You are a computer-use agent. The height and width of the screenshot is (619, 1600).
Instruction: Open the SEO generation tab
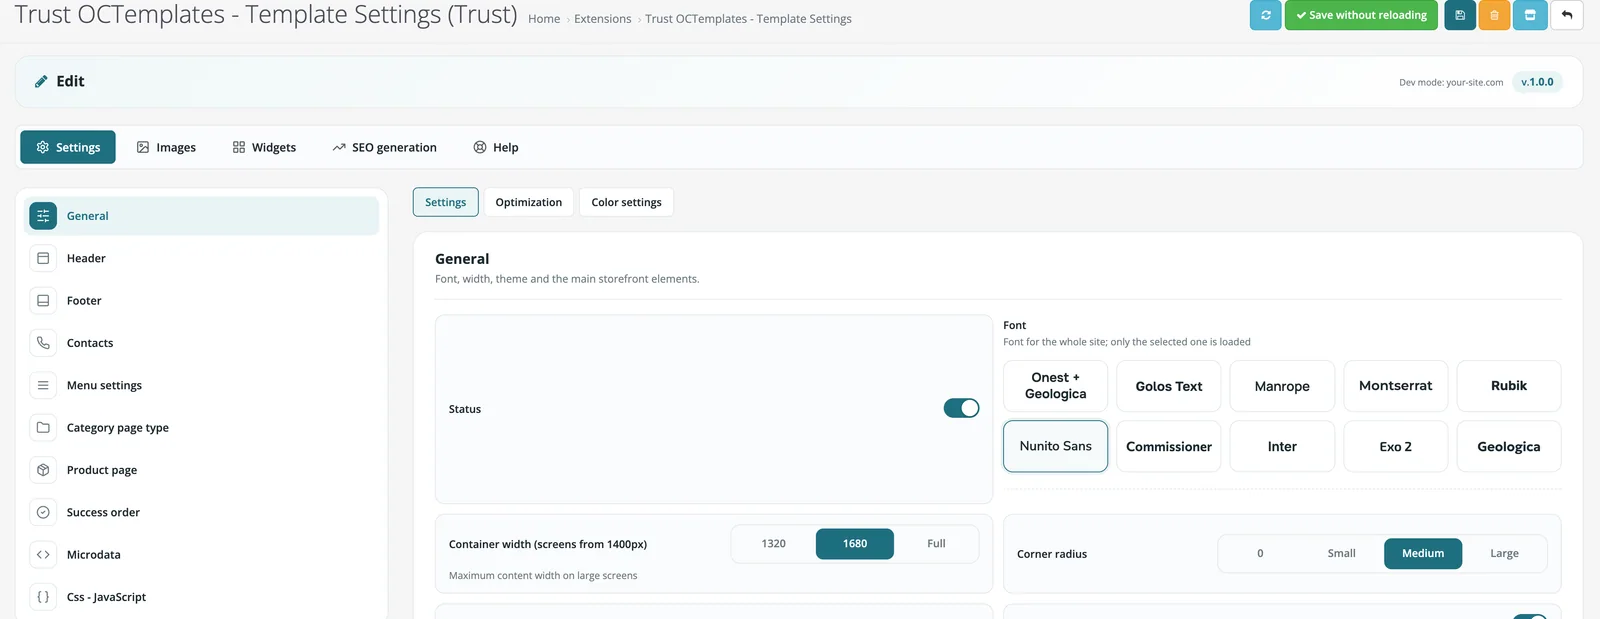click(x=384, y=147)
